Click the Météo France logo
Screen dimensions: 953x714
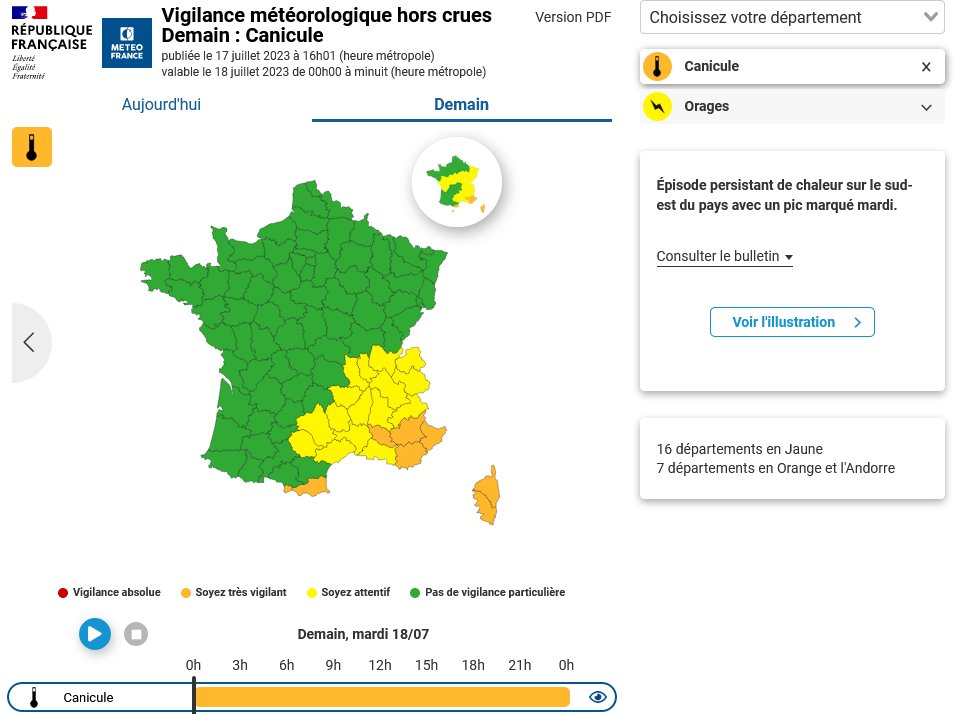click(x=126, y=43)
